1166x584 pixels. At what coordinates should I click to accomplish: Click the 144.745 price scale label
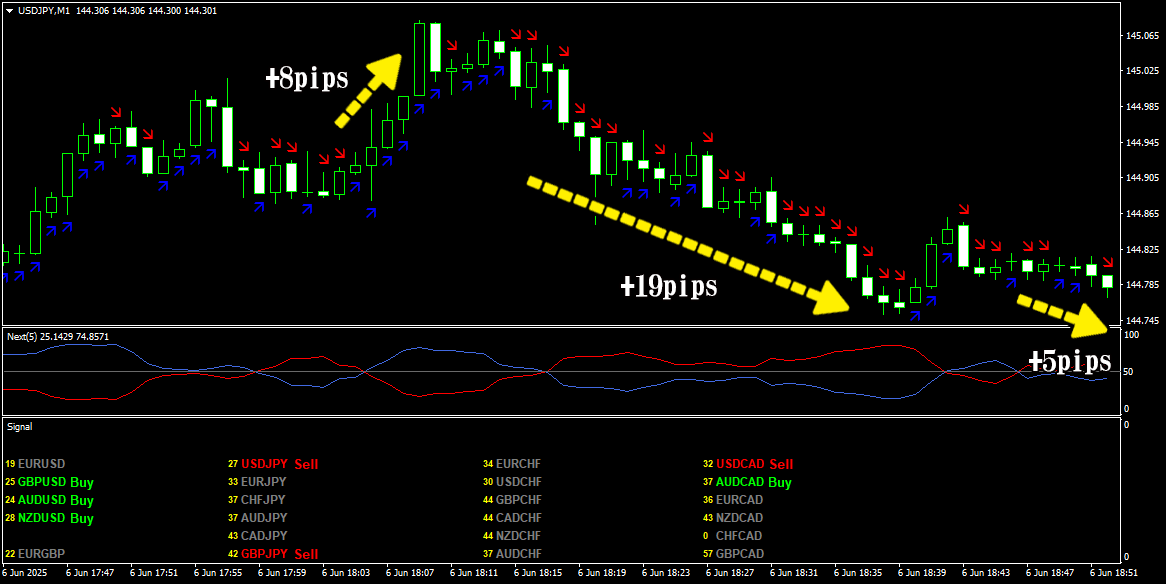(1142, 321)
